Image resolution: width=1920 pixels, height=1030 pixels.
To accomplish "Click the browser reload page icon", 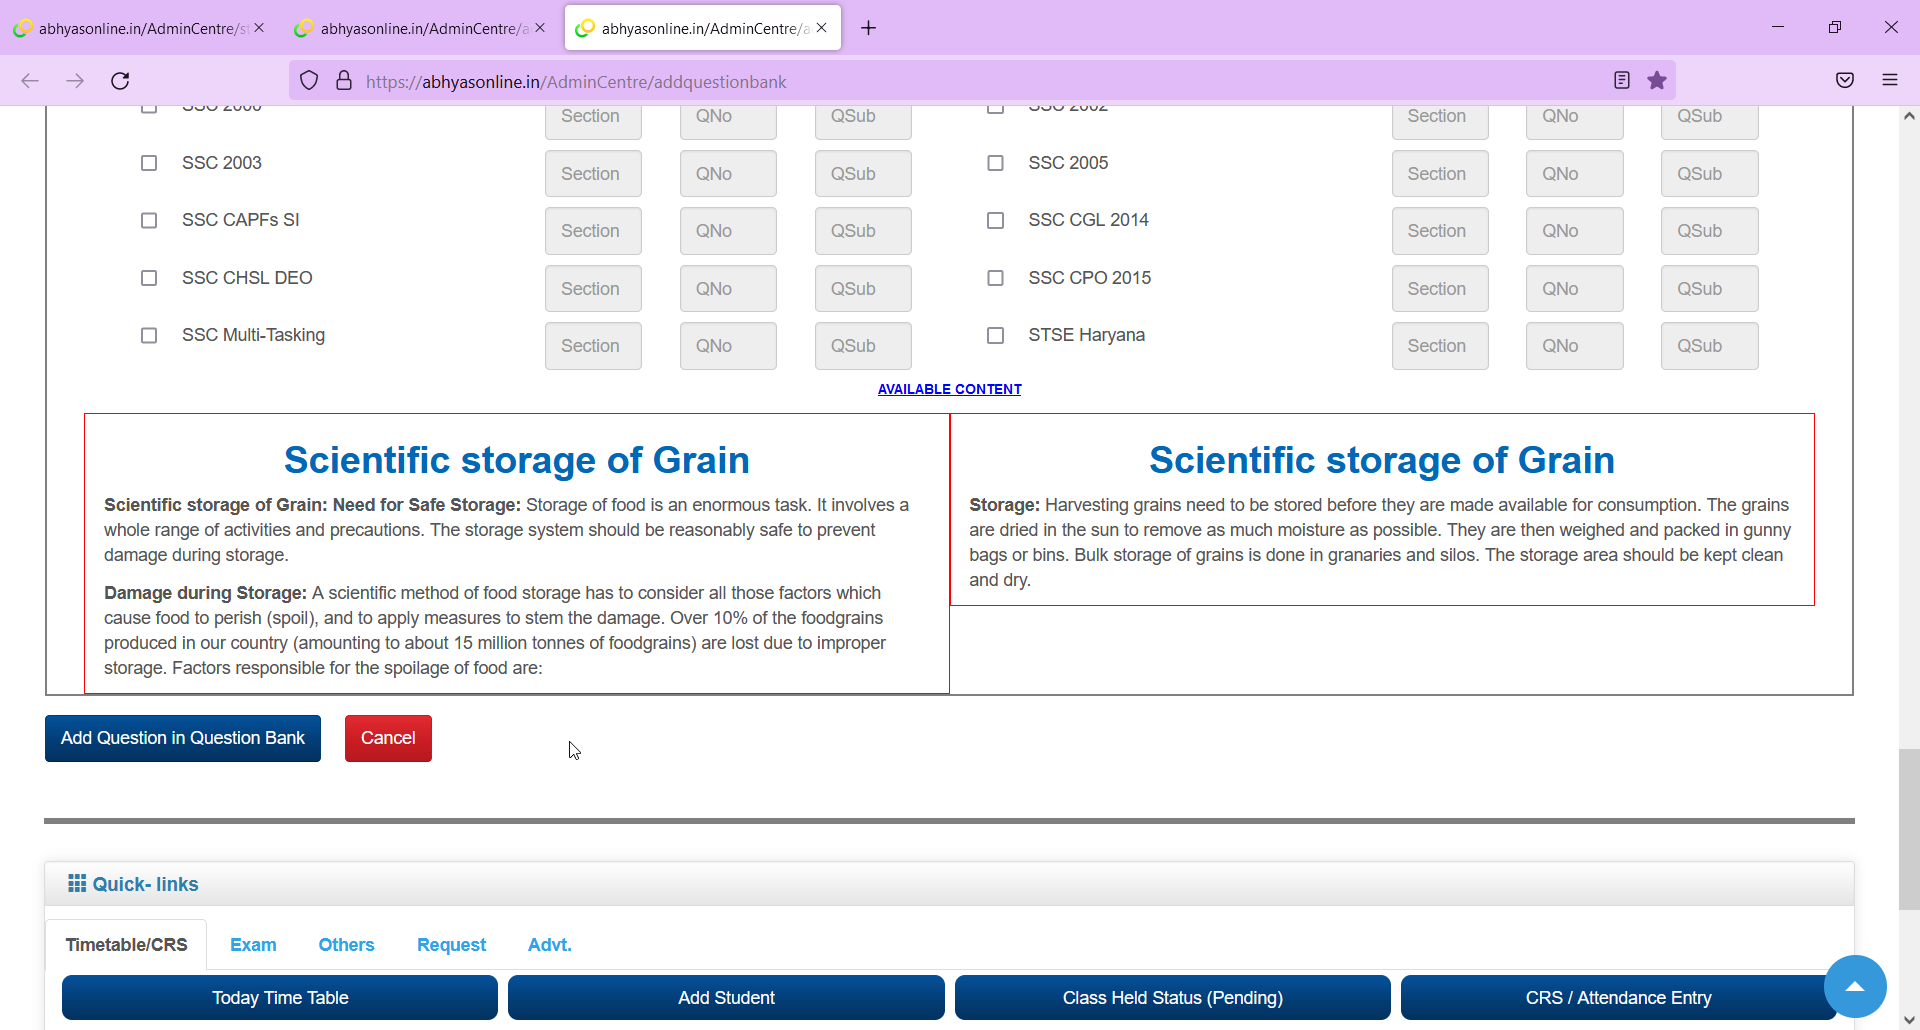I will click(120, 81).
